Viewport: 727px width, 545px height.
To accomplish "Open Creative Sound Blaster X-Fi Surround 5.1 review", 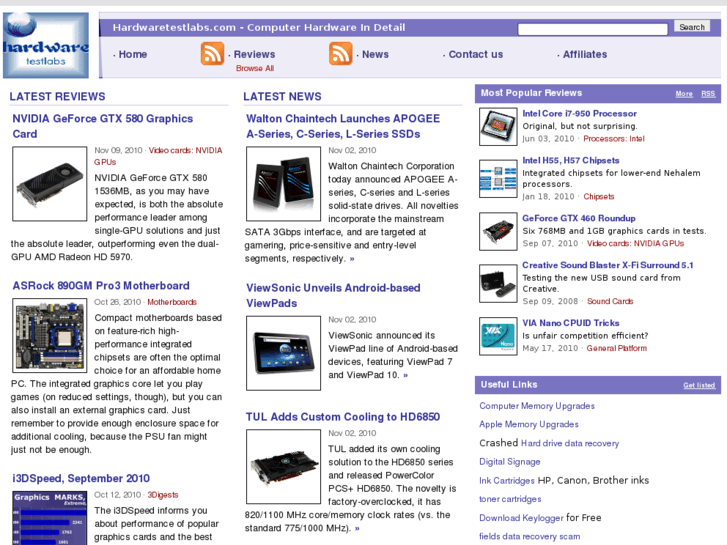I will tap(608, 265).
